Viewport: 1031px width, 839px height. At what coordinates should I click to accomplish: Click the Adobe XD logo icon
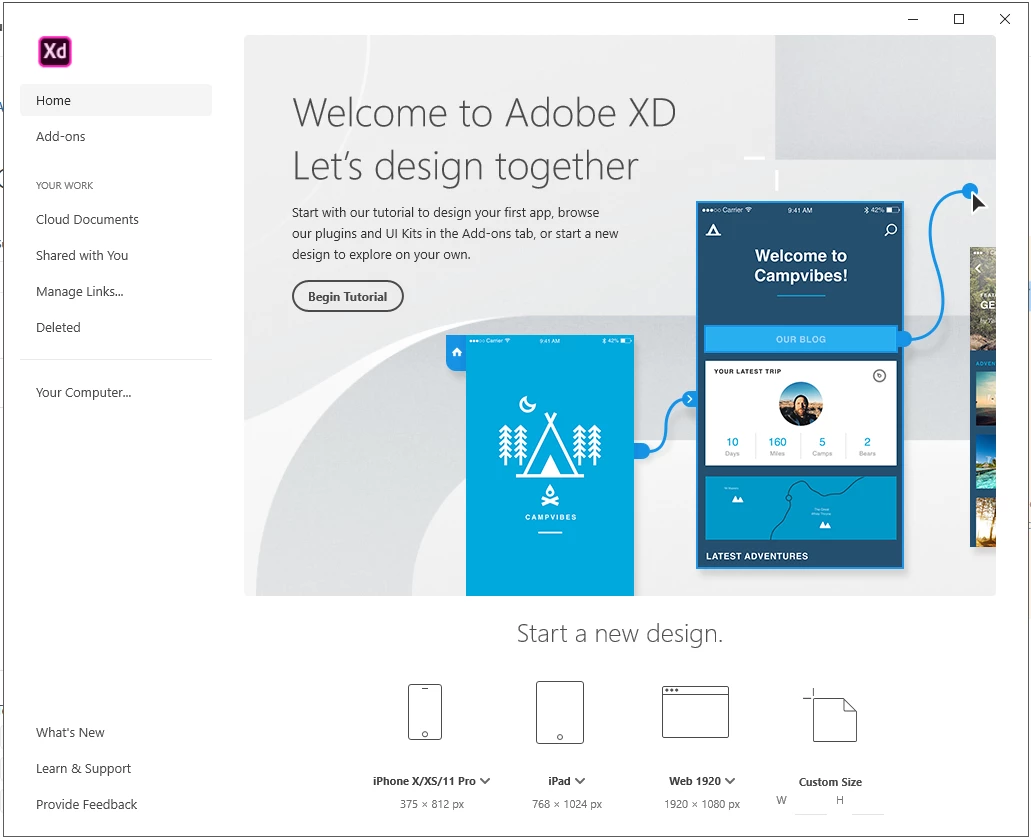point(55,51)
